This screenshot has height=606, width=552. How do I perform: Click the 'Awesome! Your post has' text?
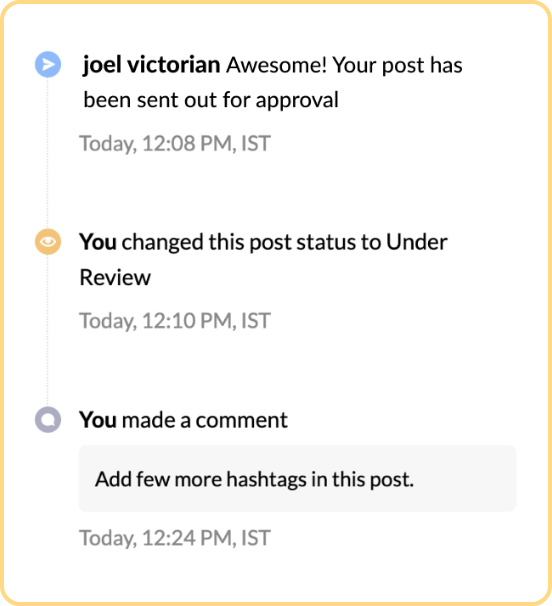click(344, 65)
